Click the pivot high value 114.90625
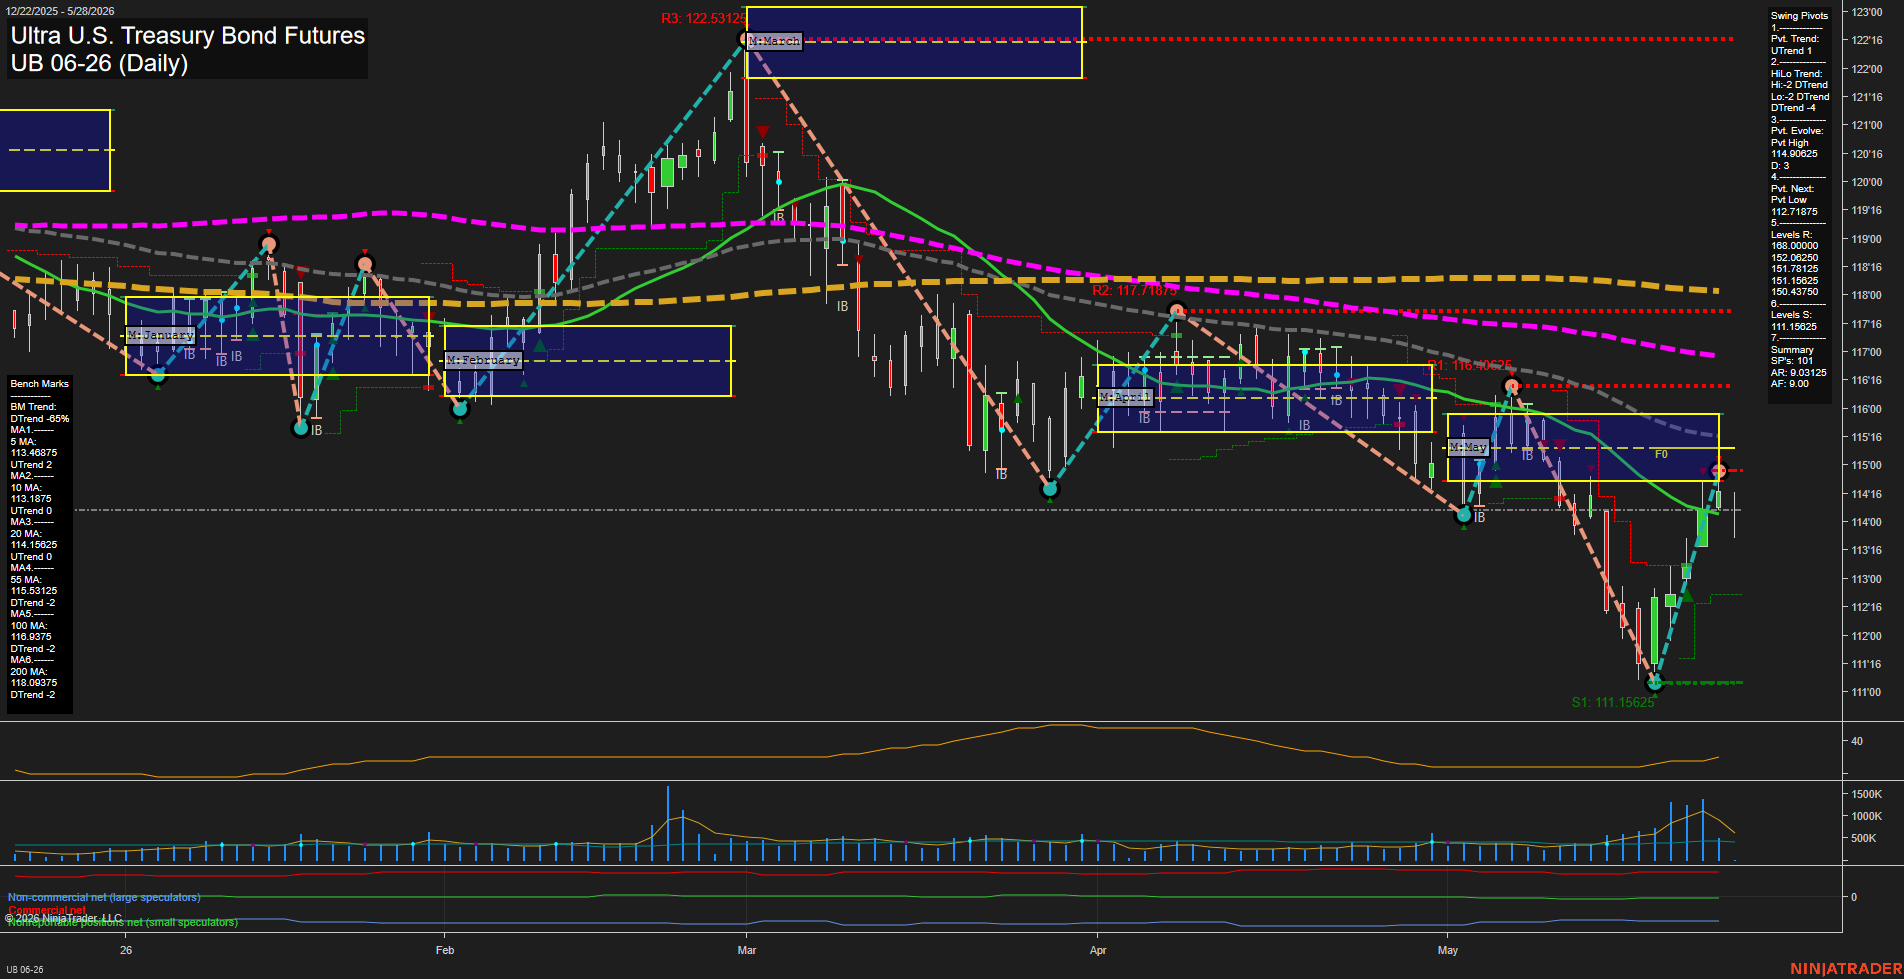Viewport: 1904px width, 979px height. coord(1794,154)
